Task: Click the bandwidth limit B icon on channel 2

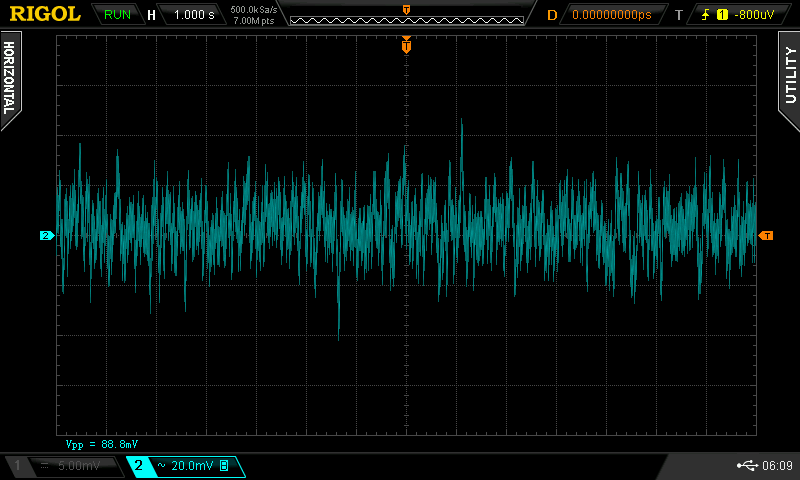Action: [224, 465]
